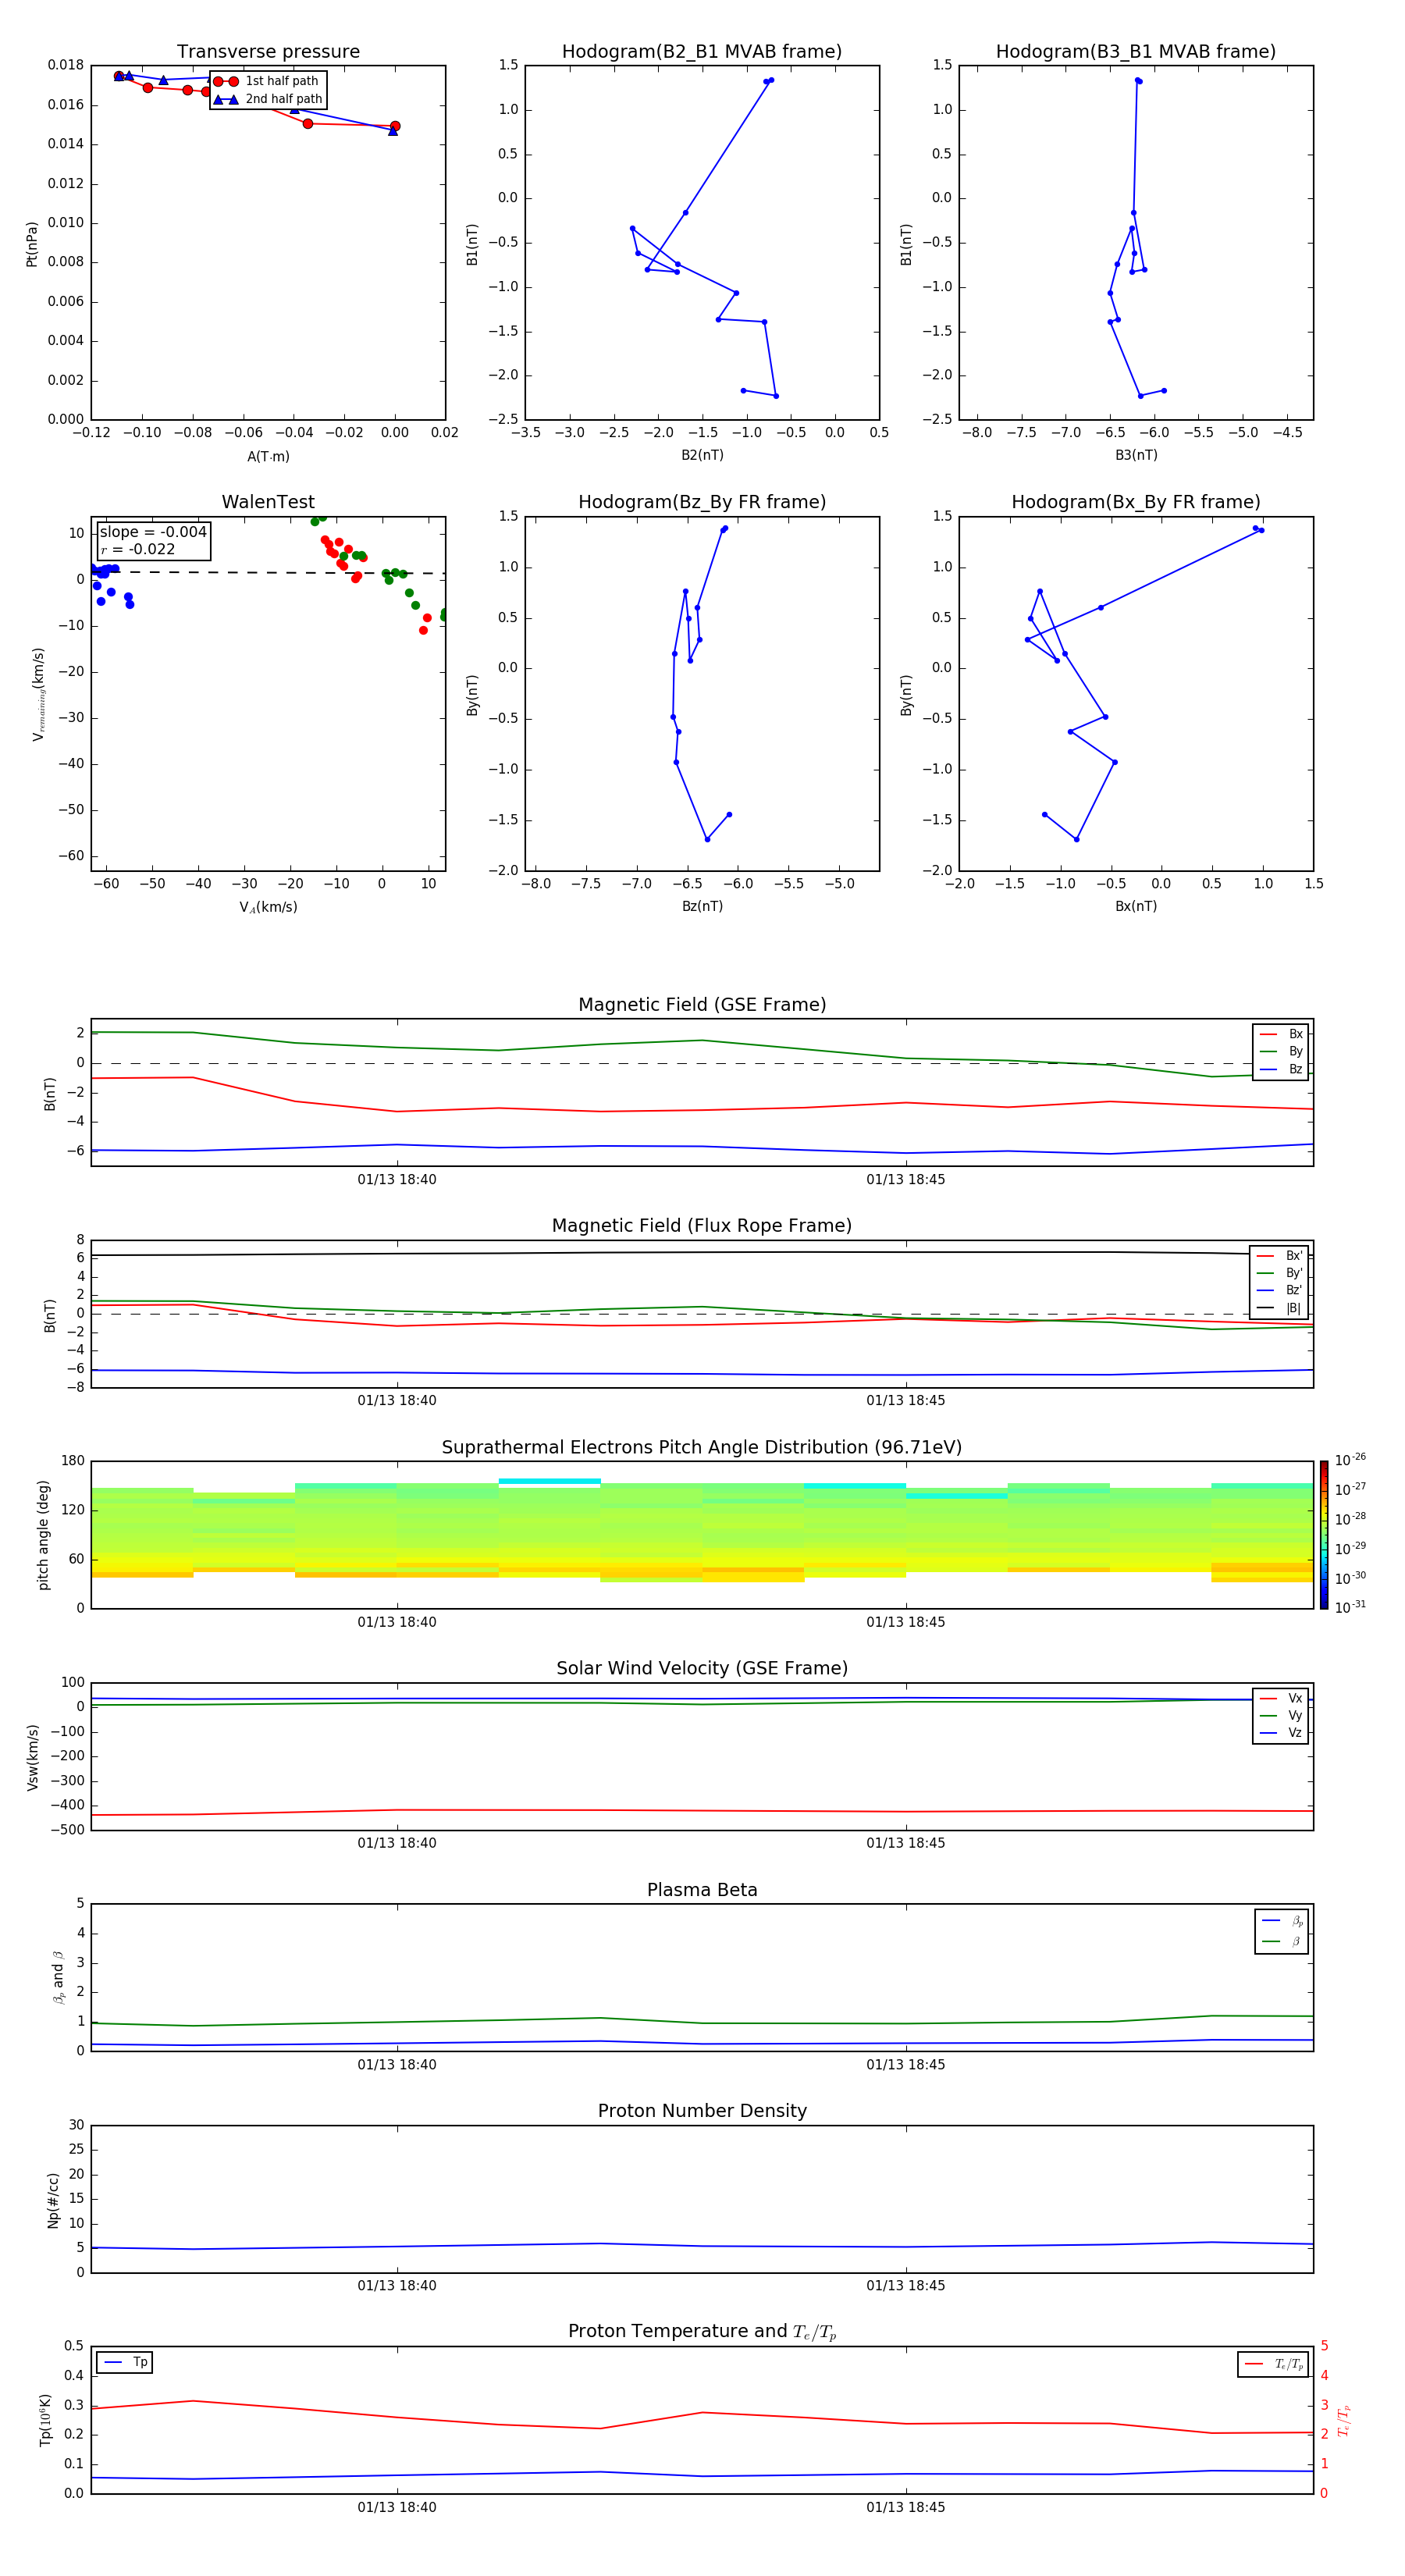The width and height of the screenshot is (1405, 2576).
Task: Select the 'Hodogram(B2_B1 MVAB frame)' title
Action: coord(702,52)
